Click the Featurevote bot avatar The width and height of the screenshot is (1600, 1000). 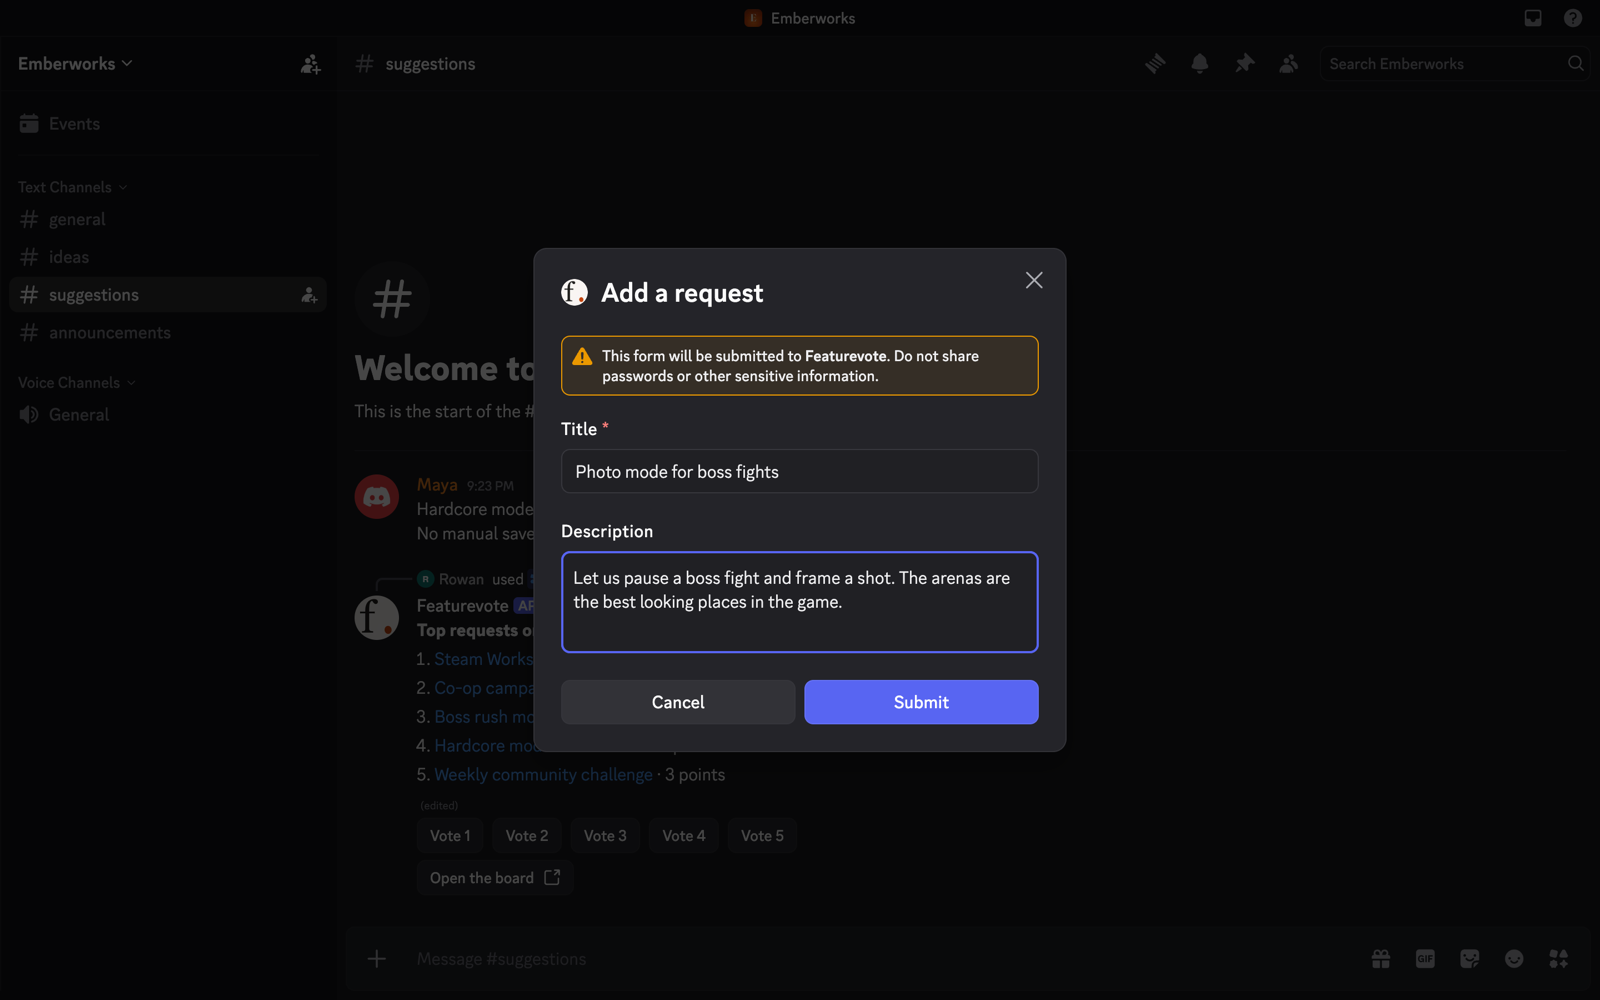tap(377, 617)
